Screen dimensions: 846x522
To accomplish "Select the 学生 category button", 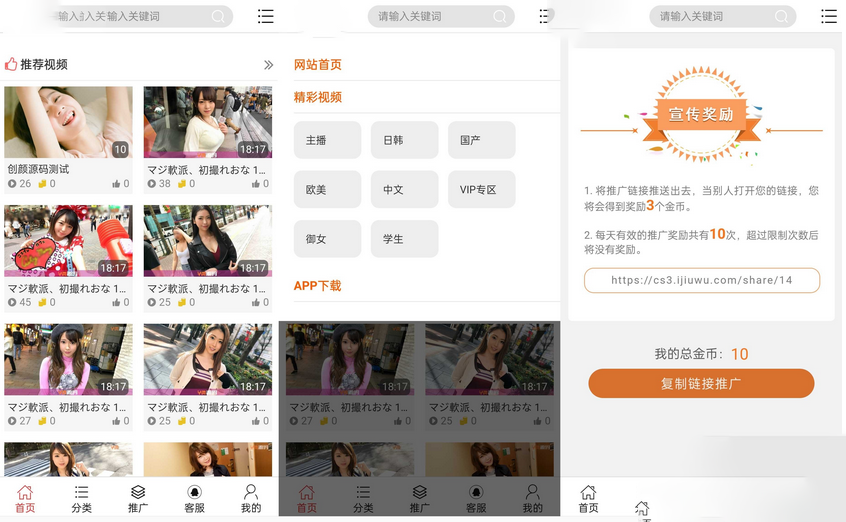I will [x=405, y=239].
